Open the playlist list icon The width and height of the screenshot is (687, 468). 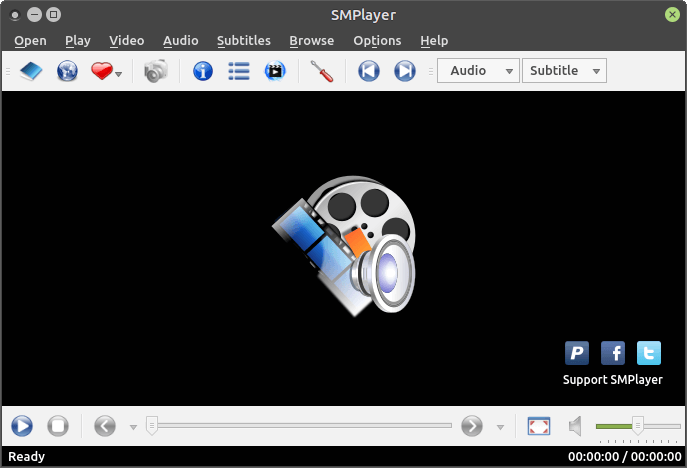pyautogui.click(x=239, y=72)
